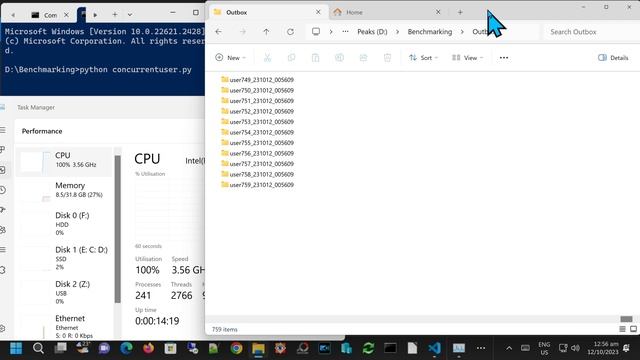Open the Windows Start menu
The image size is (640, 360).
point(16,348)
